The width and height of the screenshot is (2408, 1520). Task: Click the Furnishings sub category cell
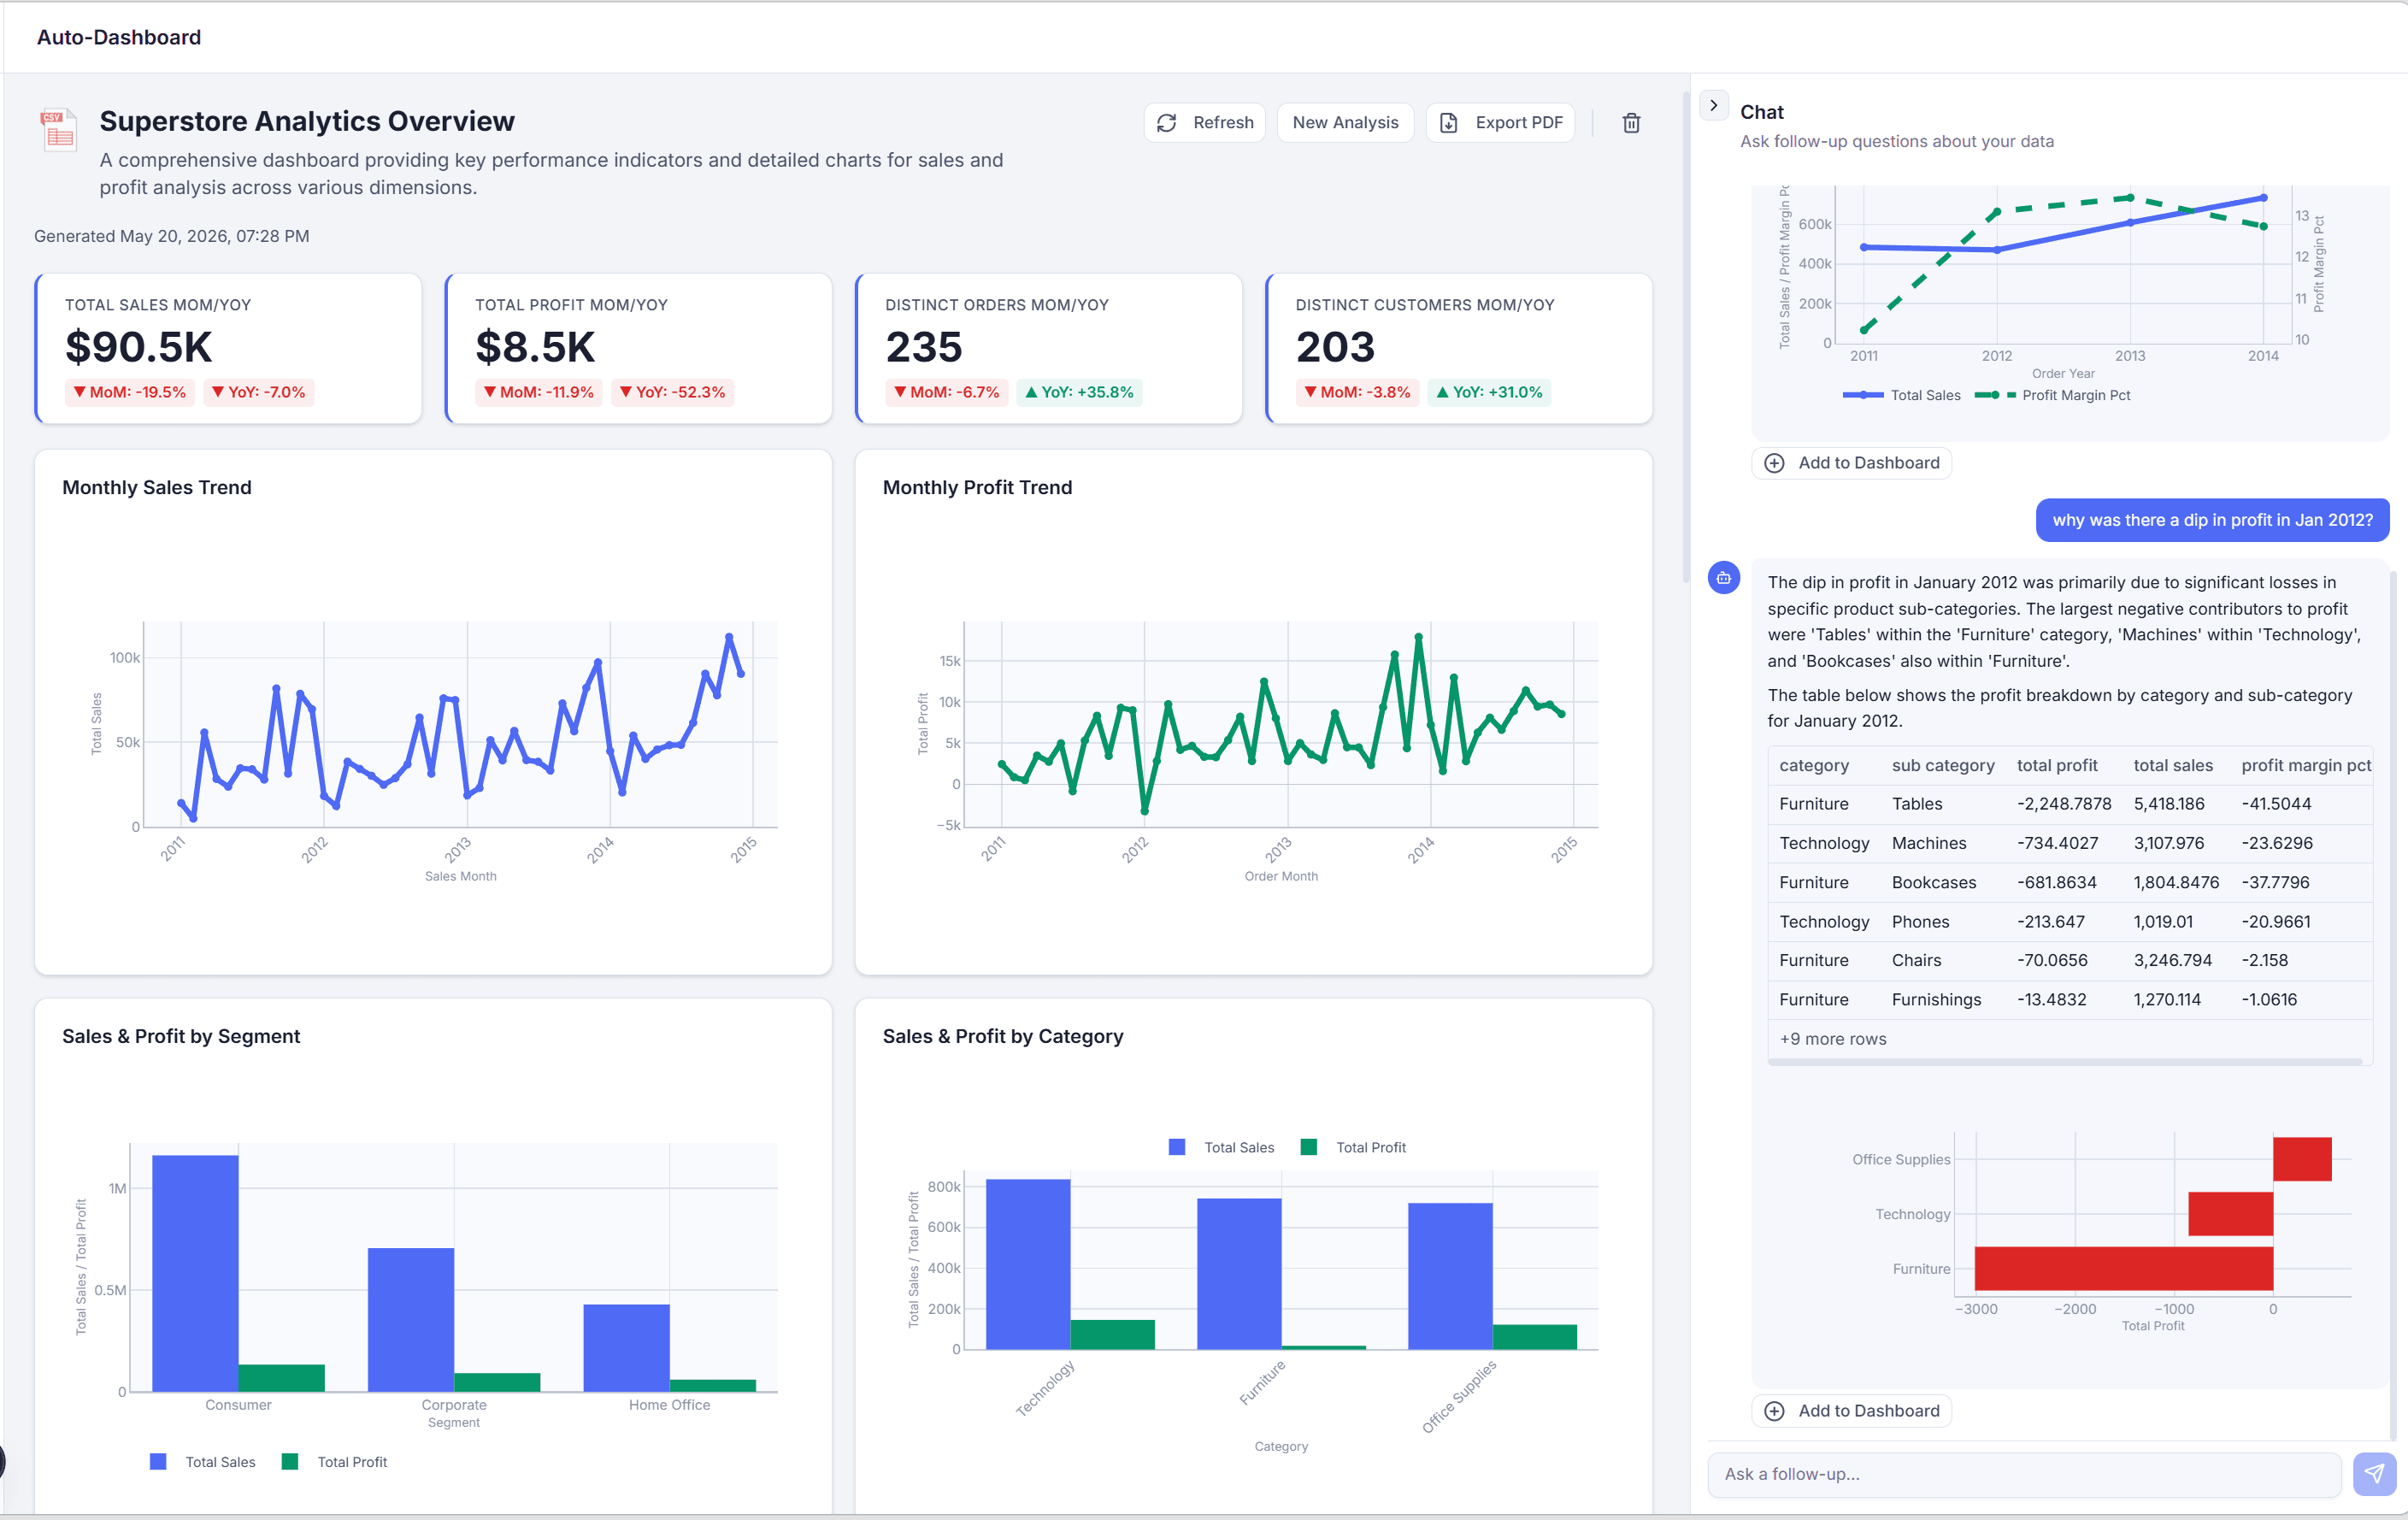point(1935,999)
